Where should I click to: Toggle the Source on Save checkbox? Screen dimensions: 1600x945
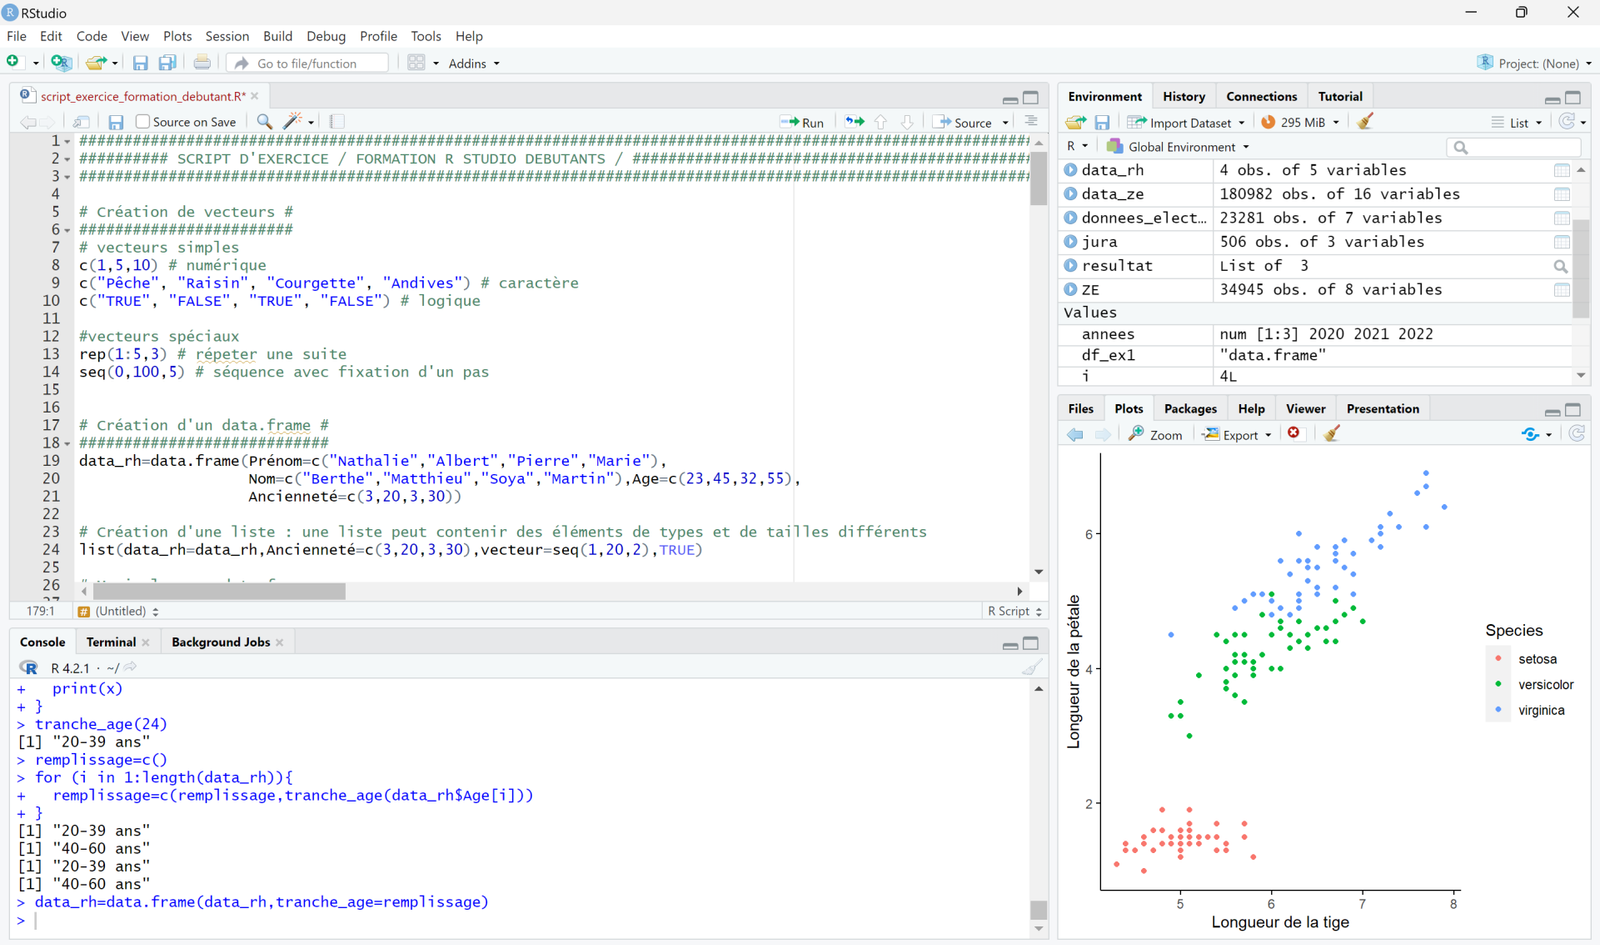point(143,122)
